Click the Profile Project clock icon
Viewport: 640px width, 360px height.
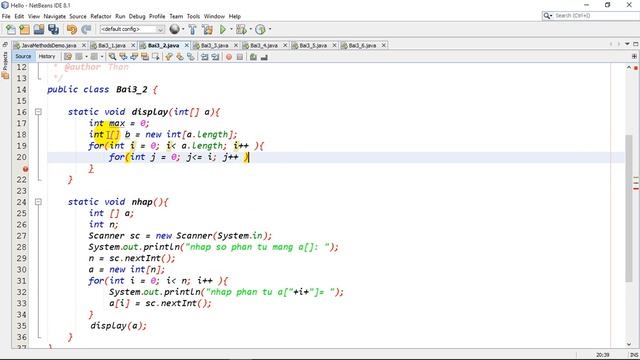tap(260, 29)
